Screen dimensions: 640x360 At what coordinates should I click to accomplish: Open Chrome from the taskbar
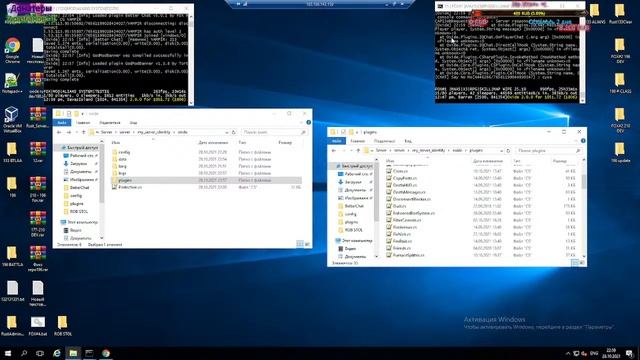(x=106, y=353)
